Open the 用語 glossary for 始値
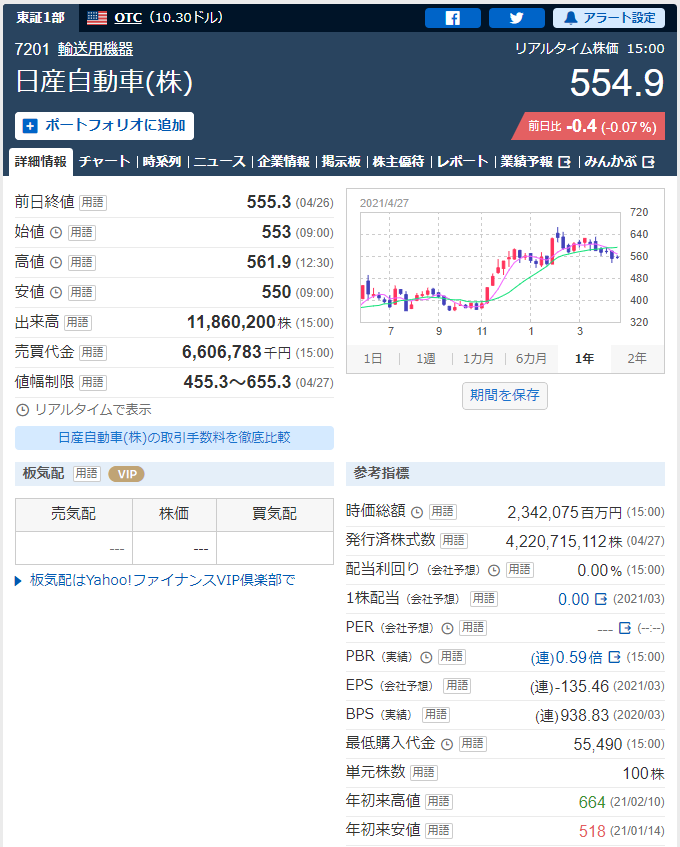 [82, 233]
